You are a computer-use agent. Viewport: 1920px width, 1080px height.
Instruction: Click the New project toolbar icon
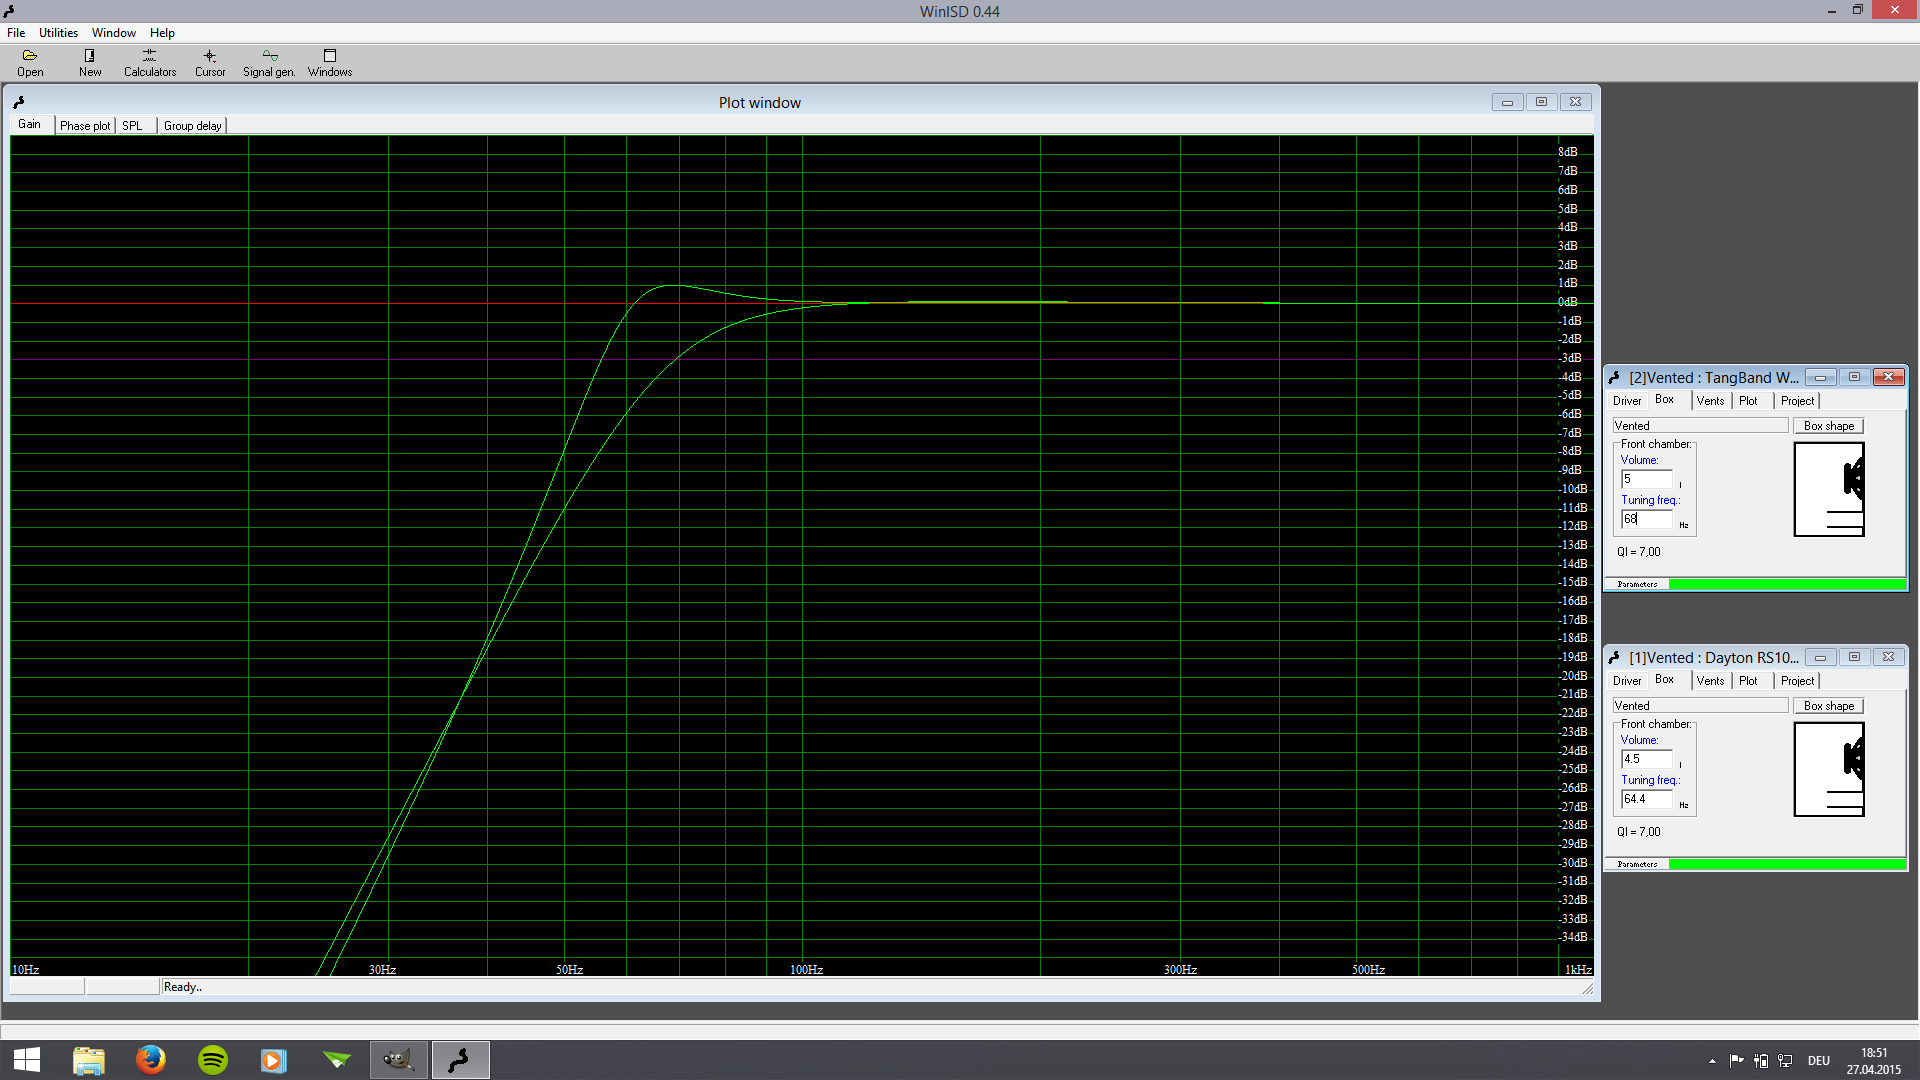[90, 62]
